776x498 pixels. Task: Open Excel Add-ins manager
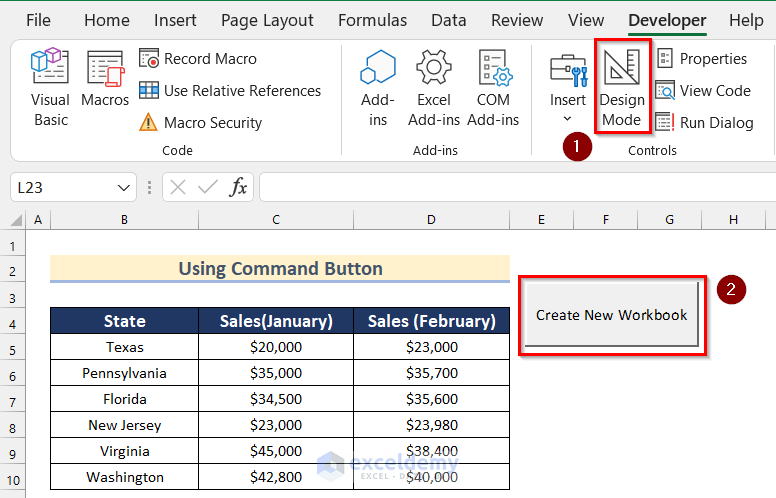434,88
